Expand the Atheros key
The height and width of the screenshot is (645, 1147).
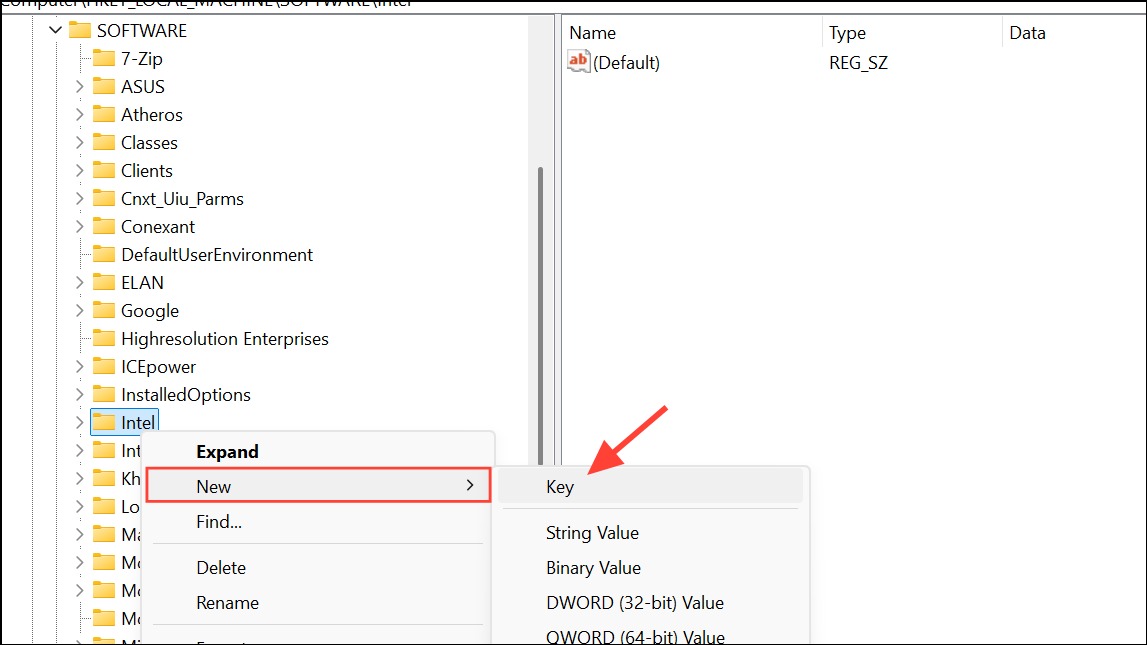click(x=80, y=115)
